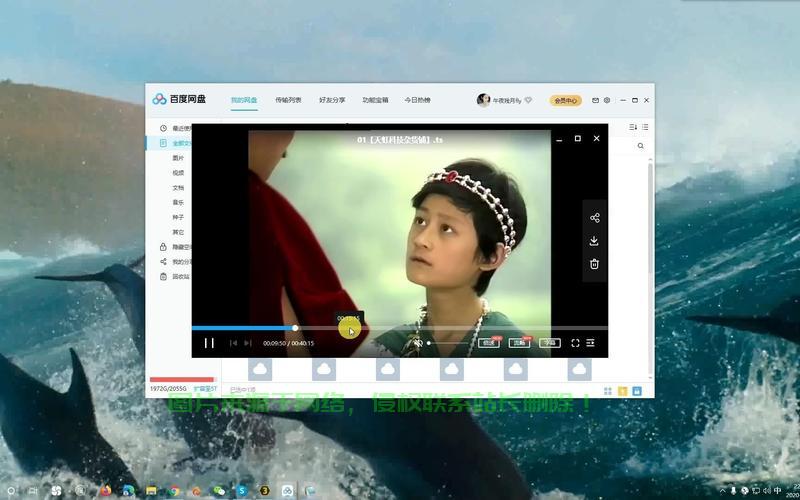Click the yellow icon in bottom bar
This screenshot has width=800, height=500.
point(622,391)
